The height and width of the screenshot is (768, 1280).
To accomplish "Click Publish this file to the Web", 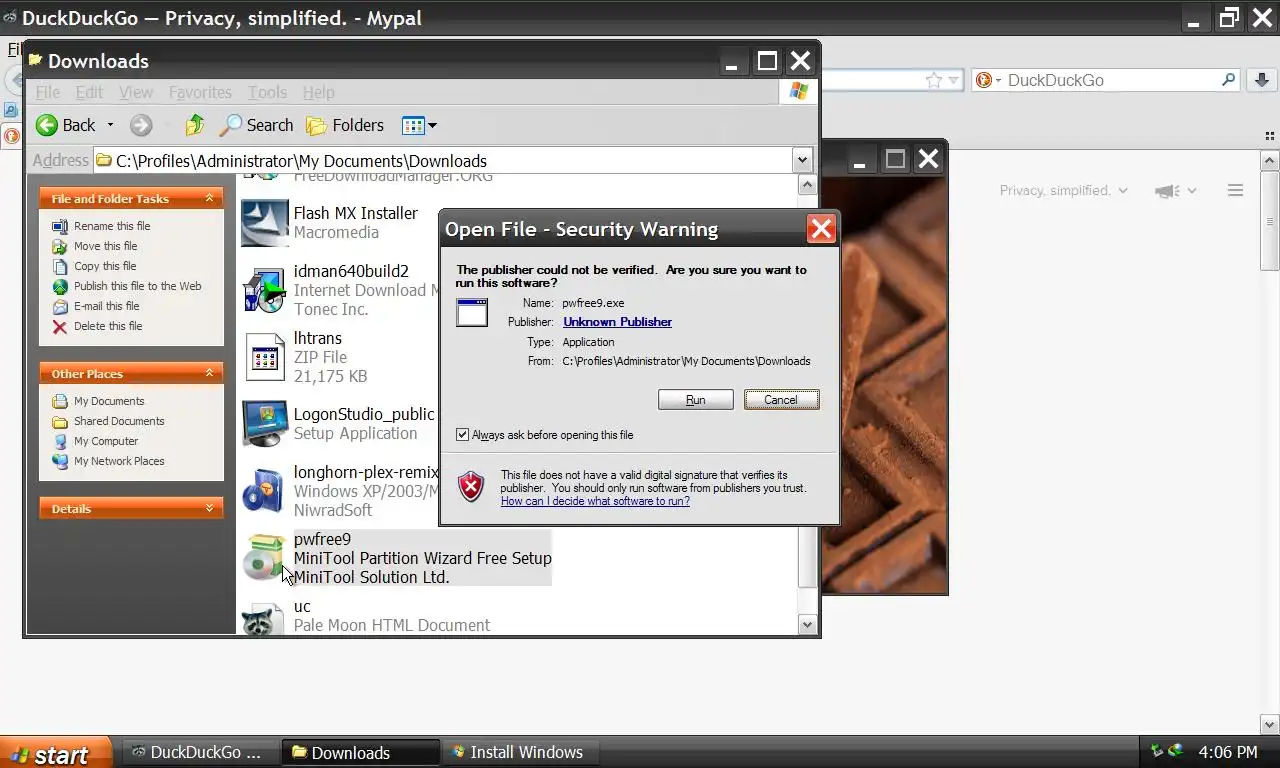I will [x=138, y=286].
